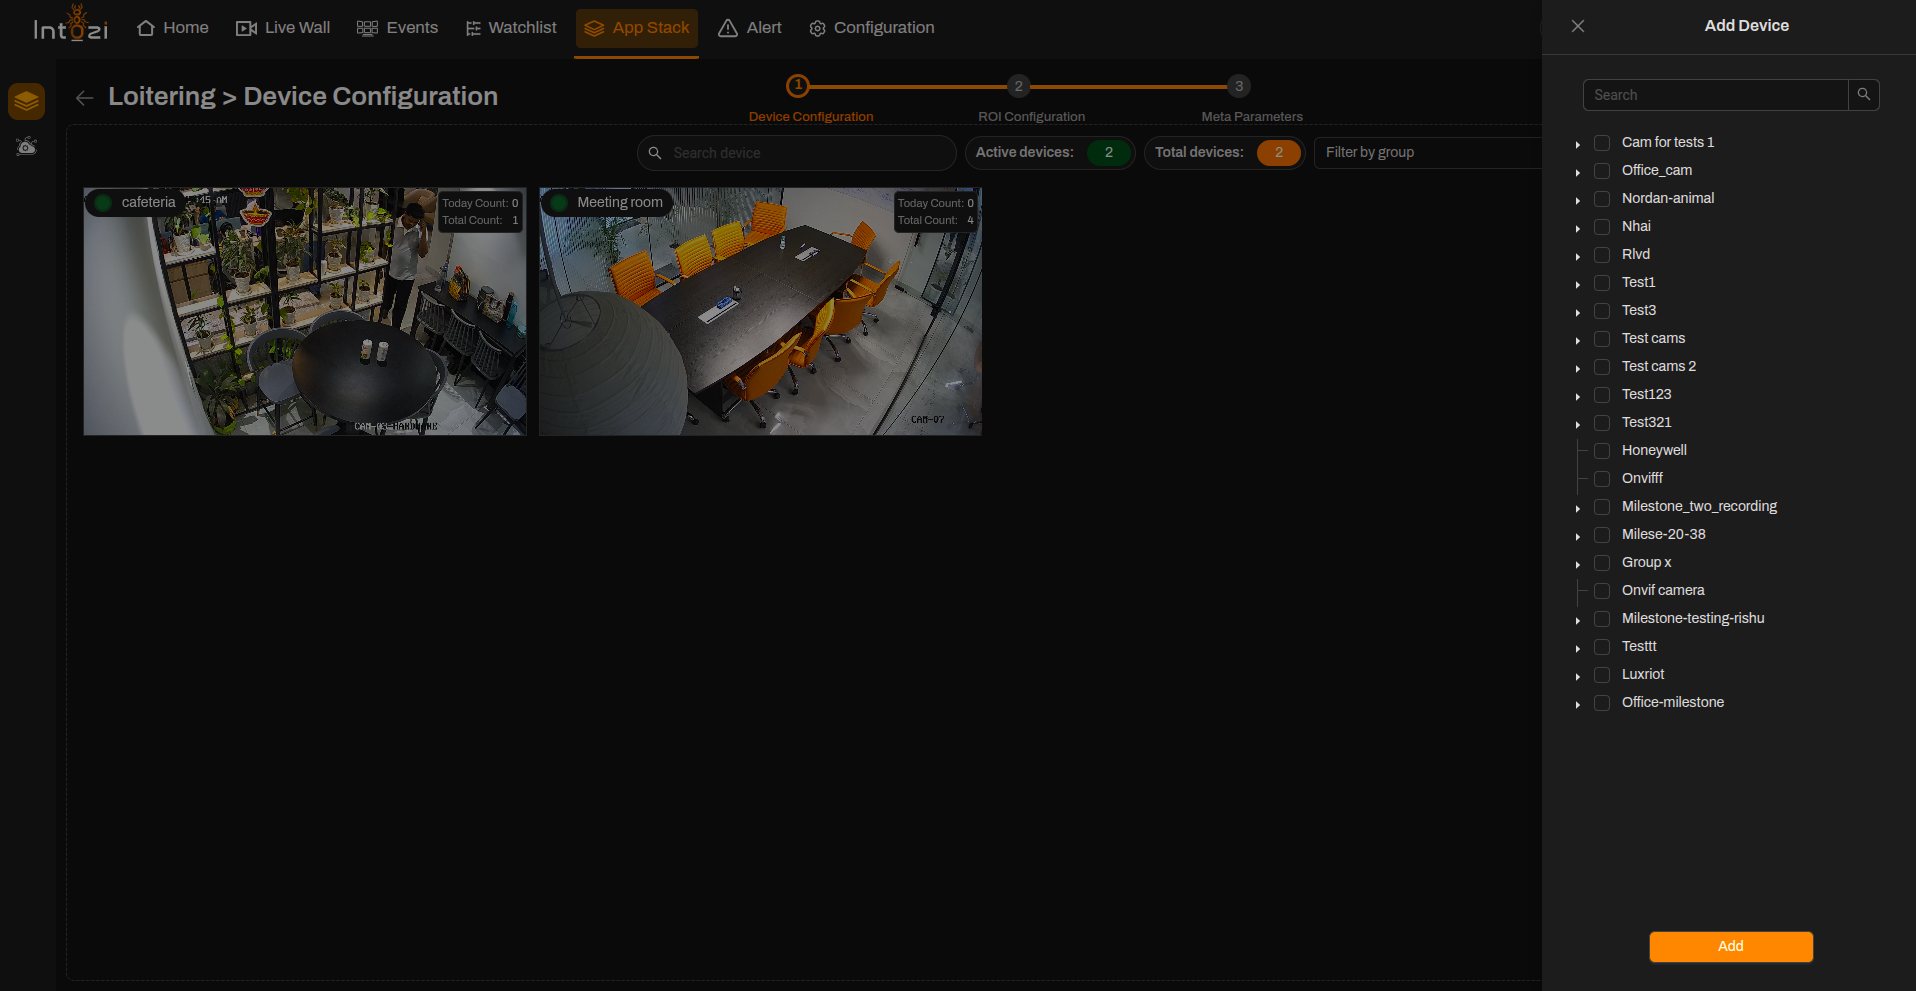The width and height of the screenshot is (1916, 991).
Task: Check the Cam for tests 1 checkbox
Action: pyautogui.click(x=1602, y=143)
